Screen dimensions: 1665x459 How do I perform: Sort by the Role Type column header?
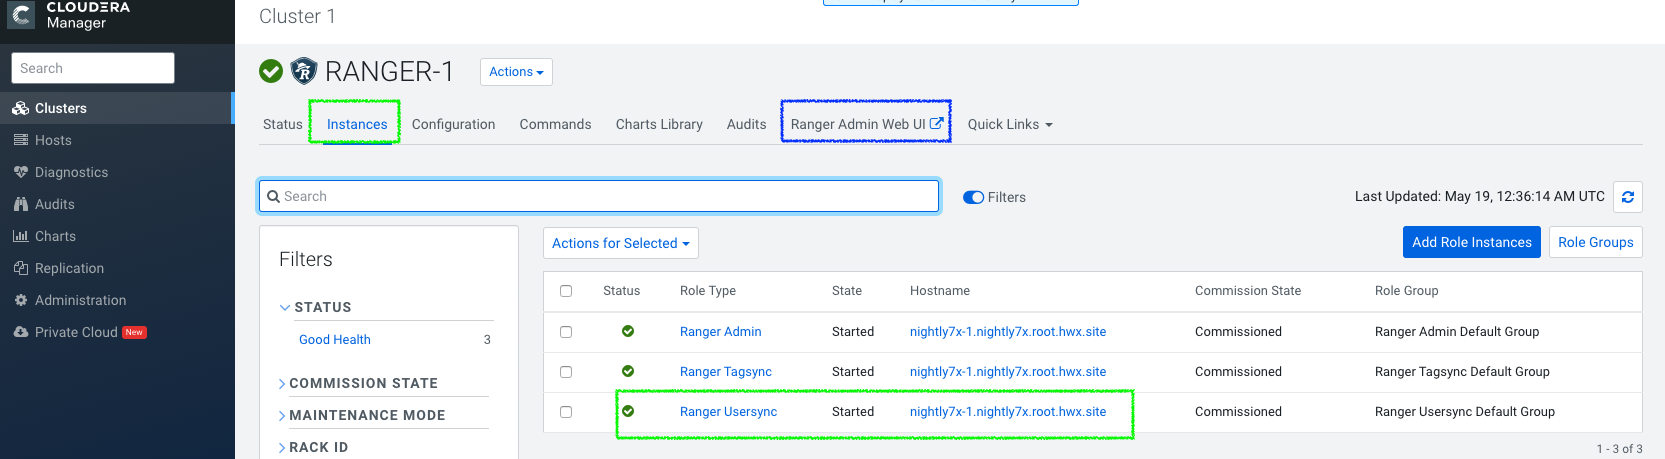point(708,290)
